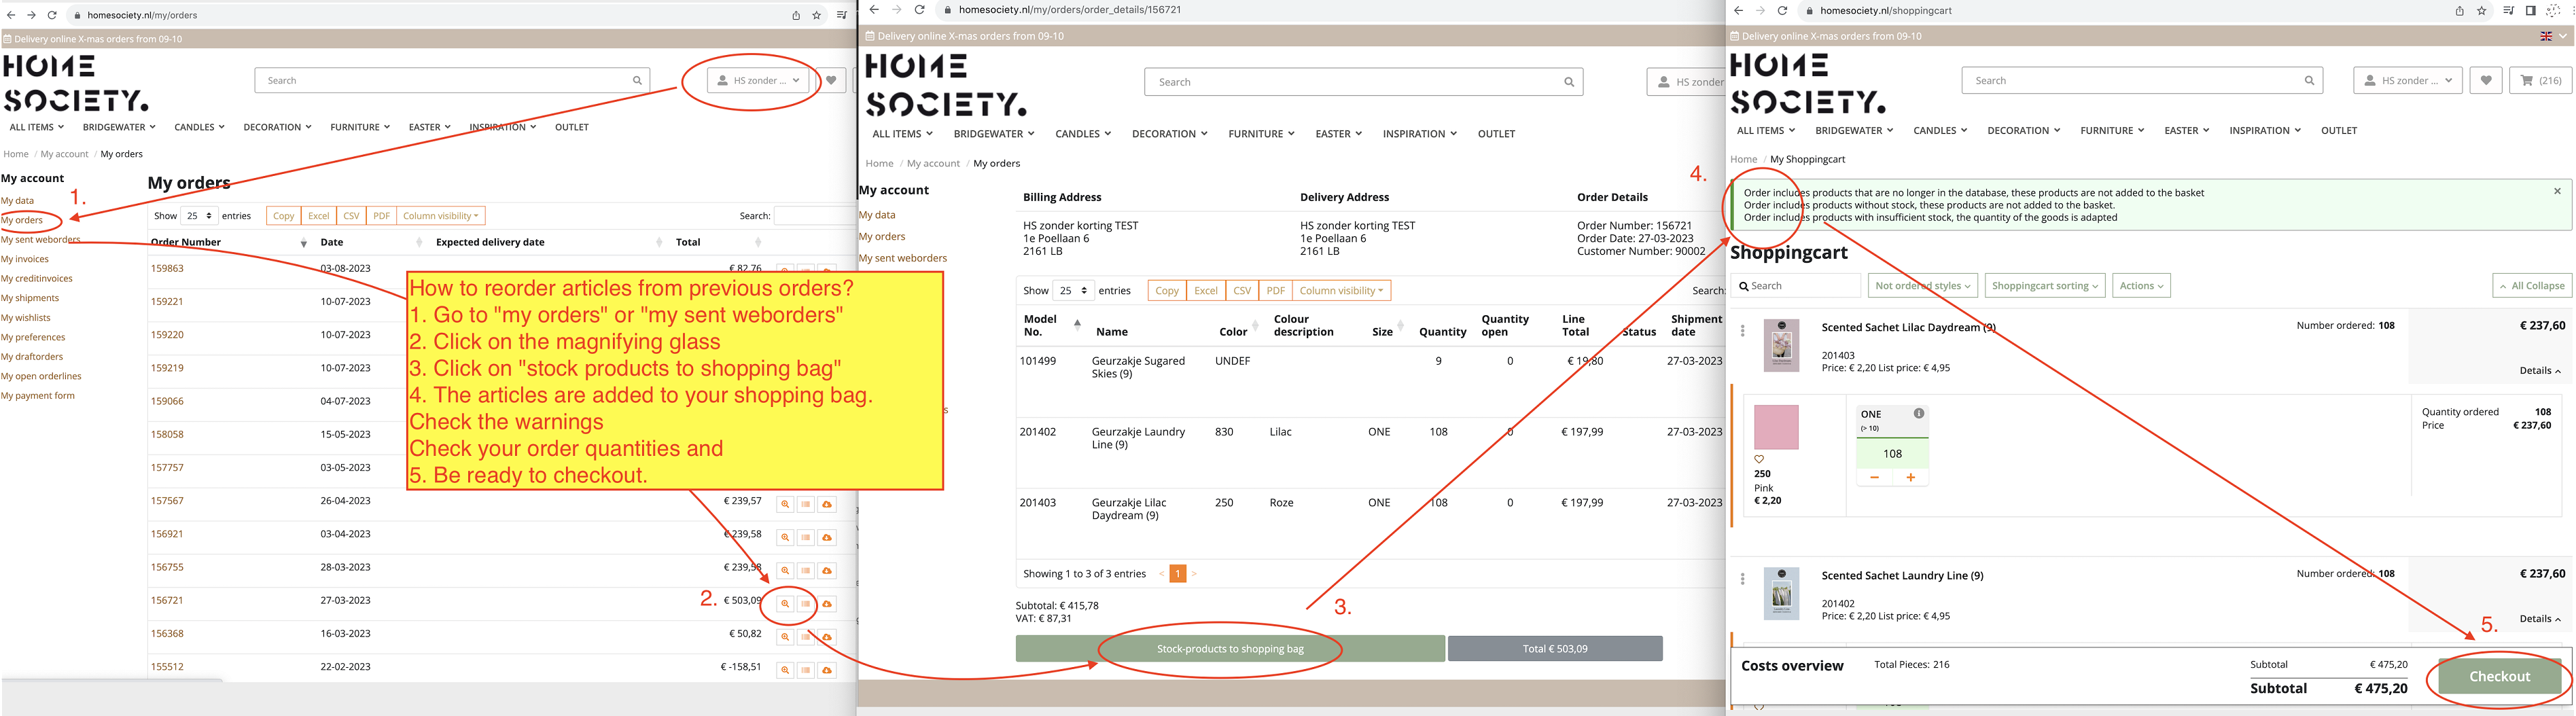Click the heart icon under the pink swatch
Screen dimensions: 2576x716
1759,460
